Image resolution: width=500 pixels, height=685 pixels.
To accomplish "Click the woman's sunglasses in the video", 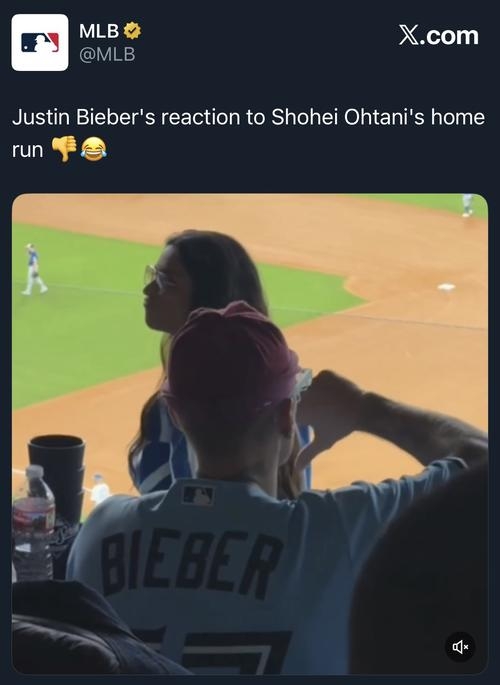I will [x=156, y=276].
